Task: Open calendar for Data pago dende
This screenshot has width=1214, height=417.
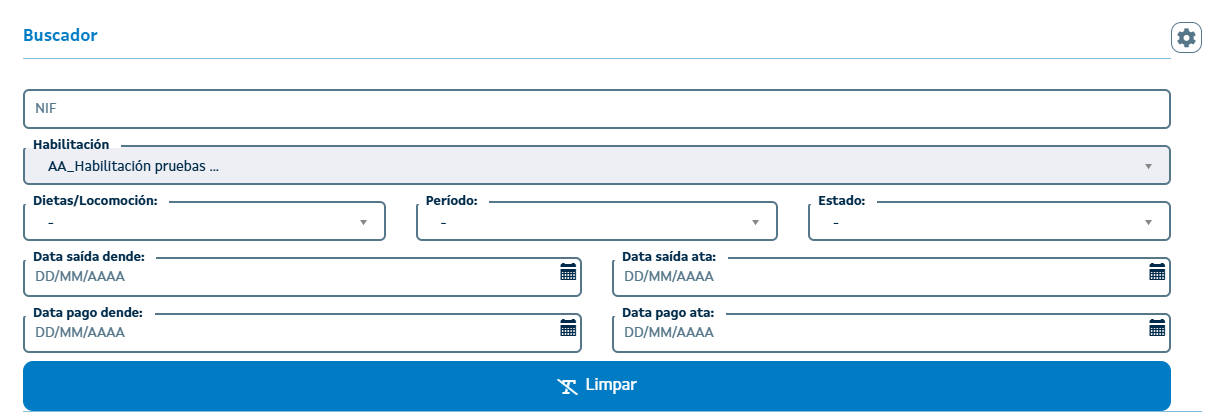Action: click(568, 328)
